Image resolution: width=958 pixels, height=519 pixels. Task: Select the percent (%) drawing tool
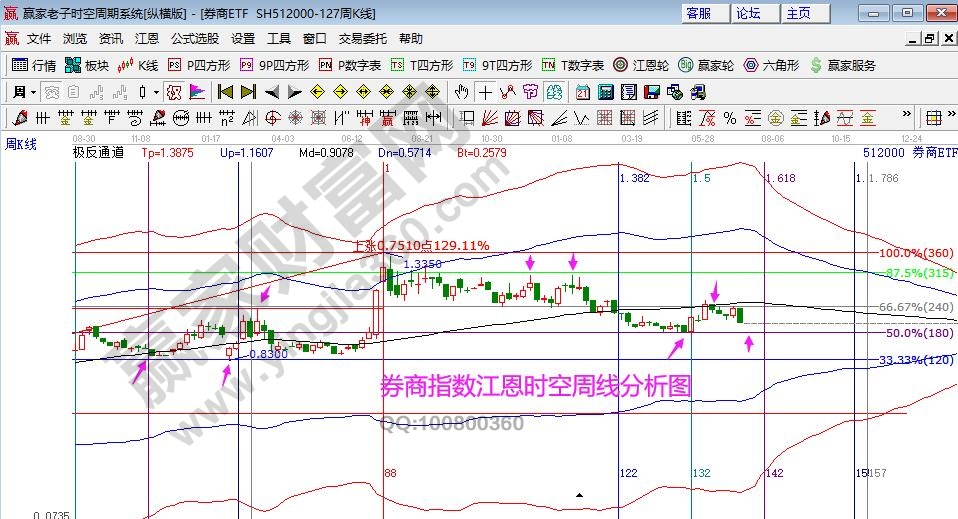pyautogui.click(x=728, y=118)
